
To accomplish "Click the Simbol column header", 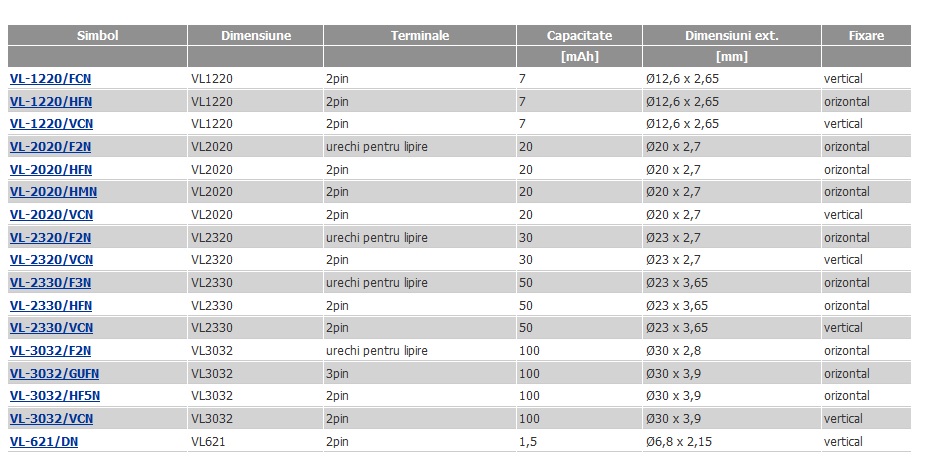I will [97, 35].
